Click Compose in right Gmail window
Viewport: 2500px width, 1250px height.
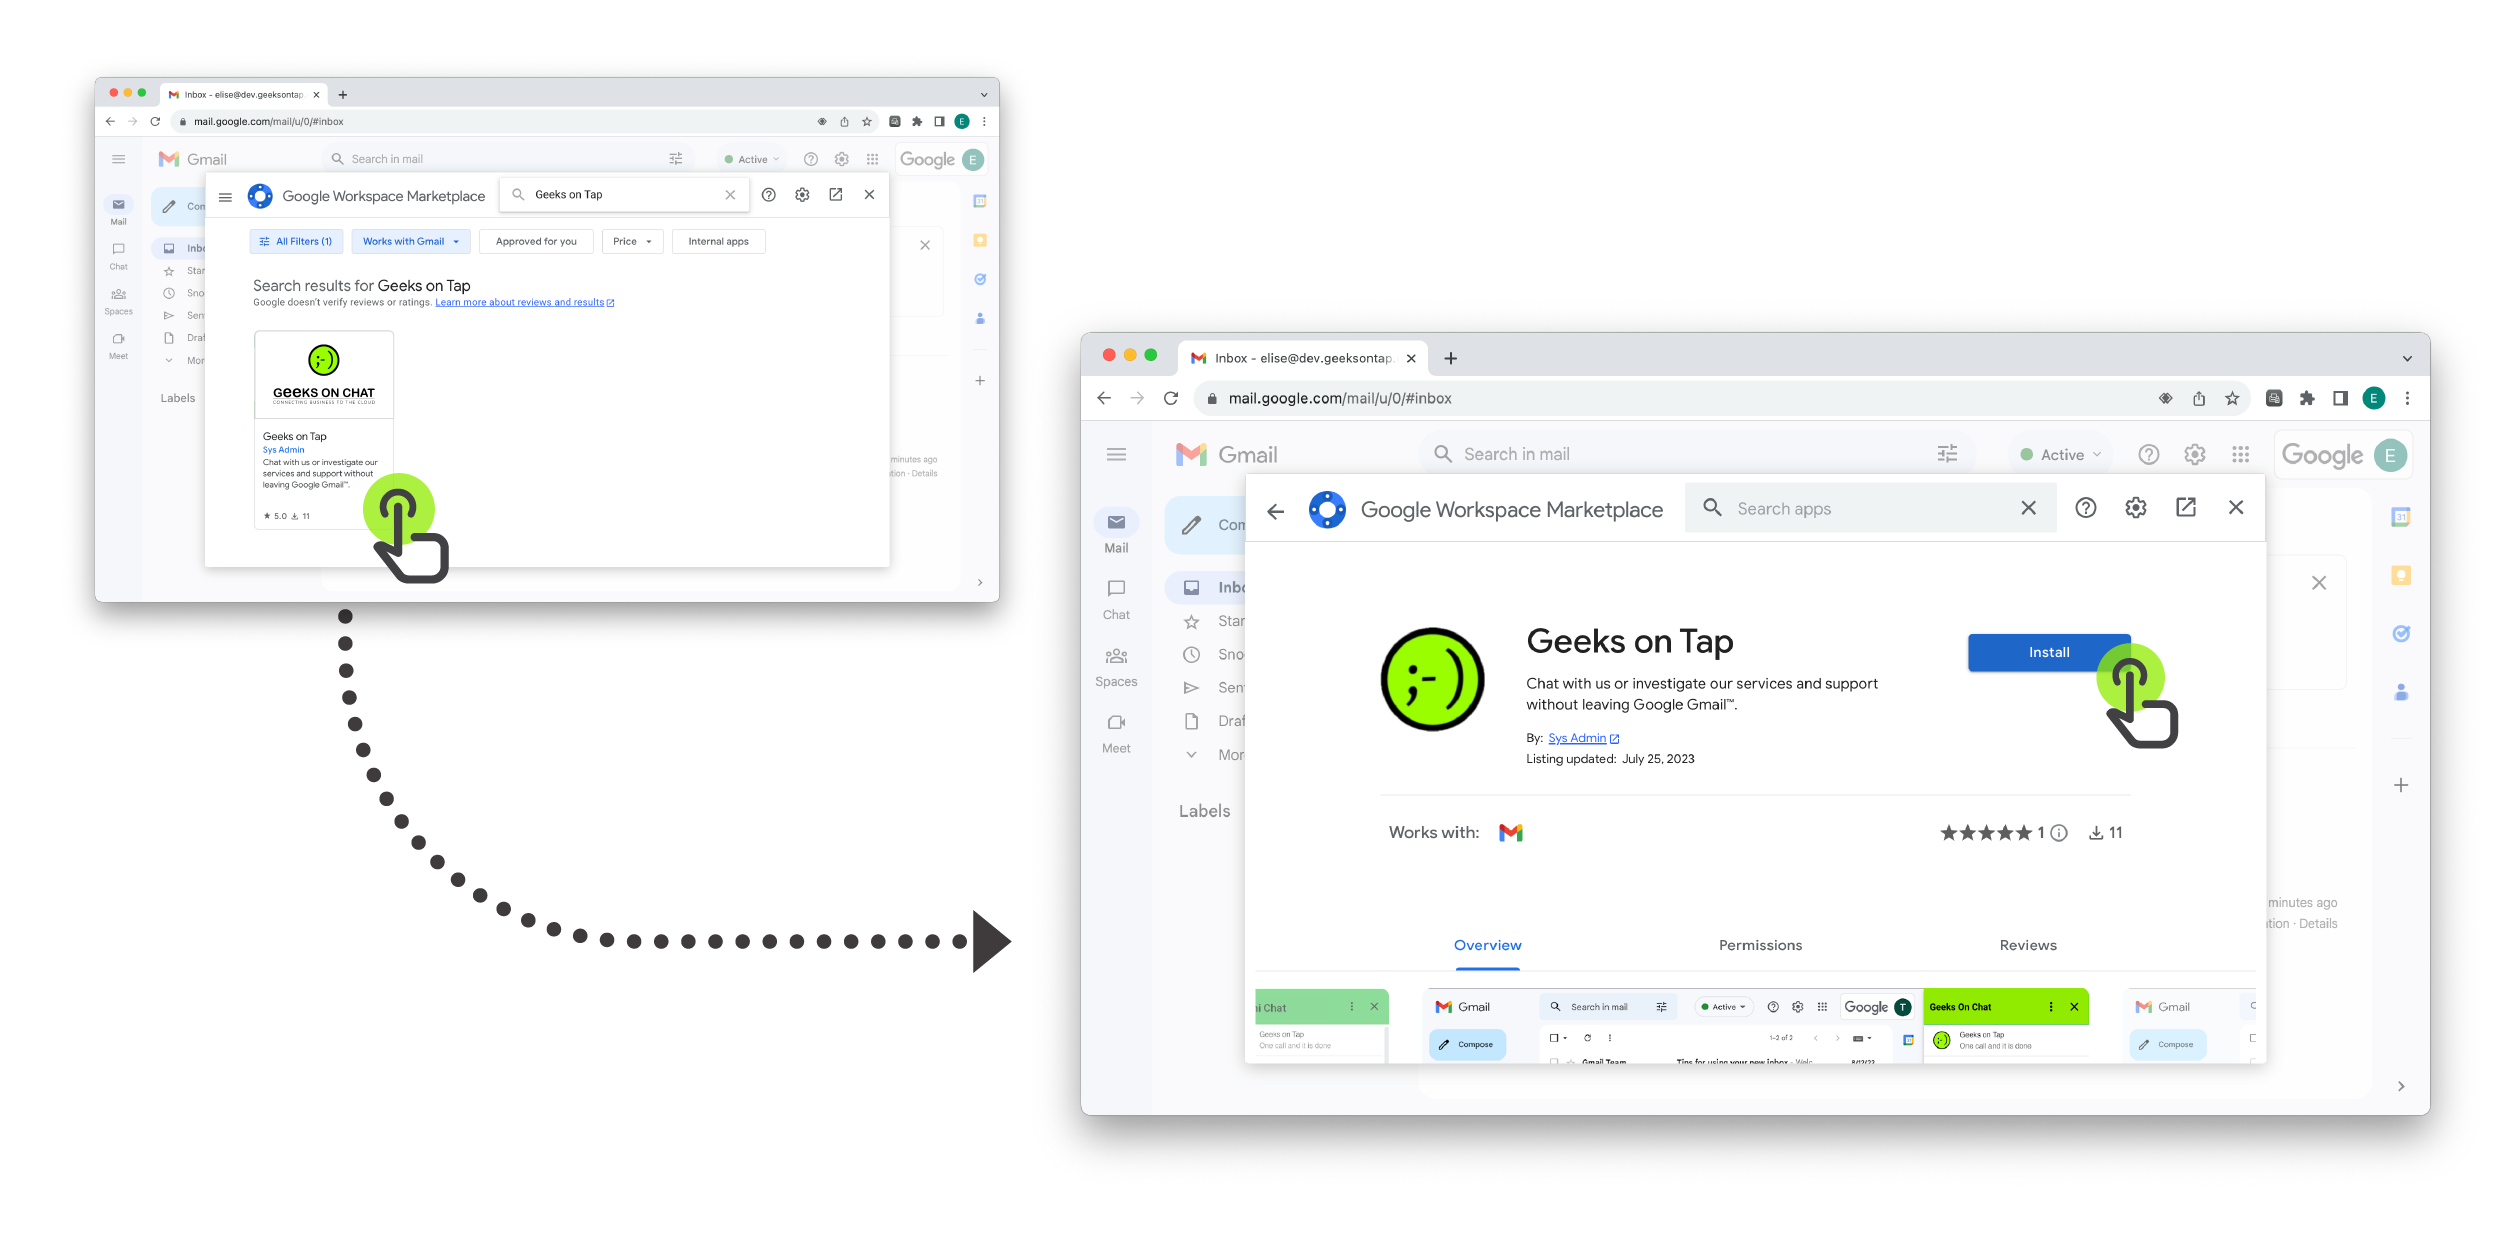point(1207,525)
